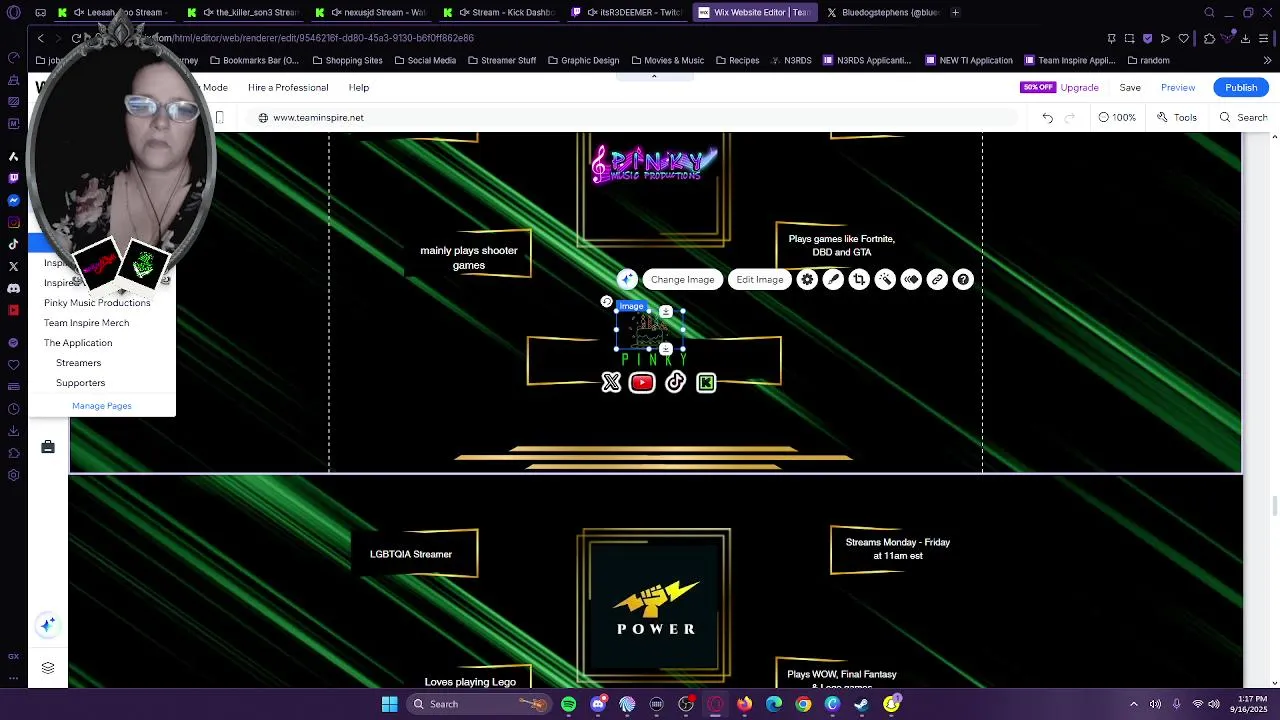Switch to itsR3DEEMER Twitch tab

pos(630,13)
